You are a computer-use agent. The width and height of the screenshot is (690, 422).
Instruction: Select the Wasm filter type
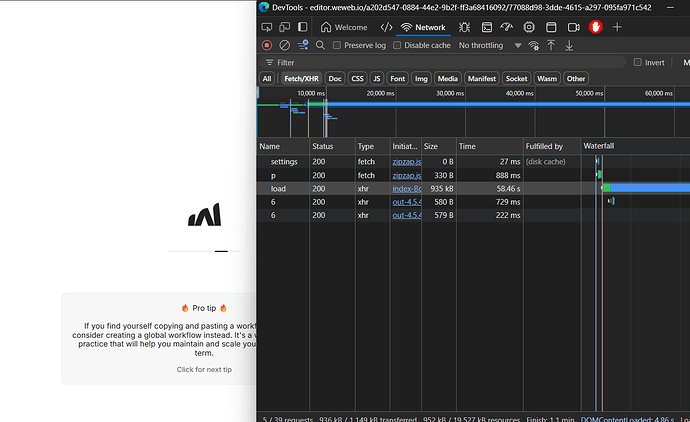click(547, 79)
